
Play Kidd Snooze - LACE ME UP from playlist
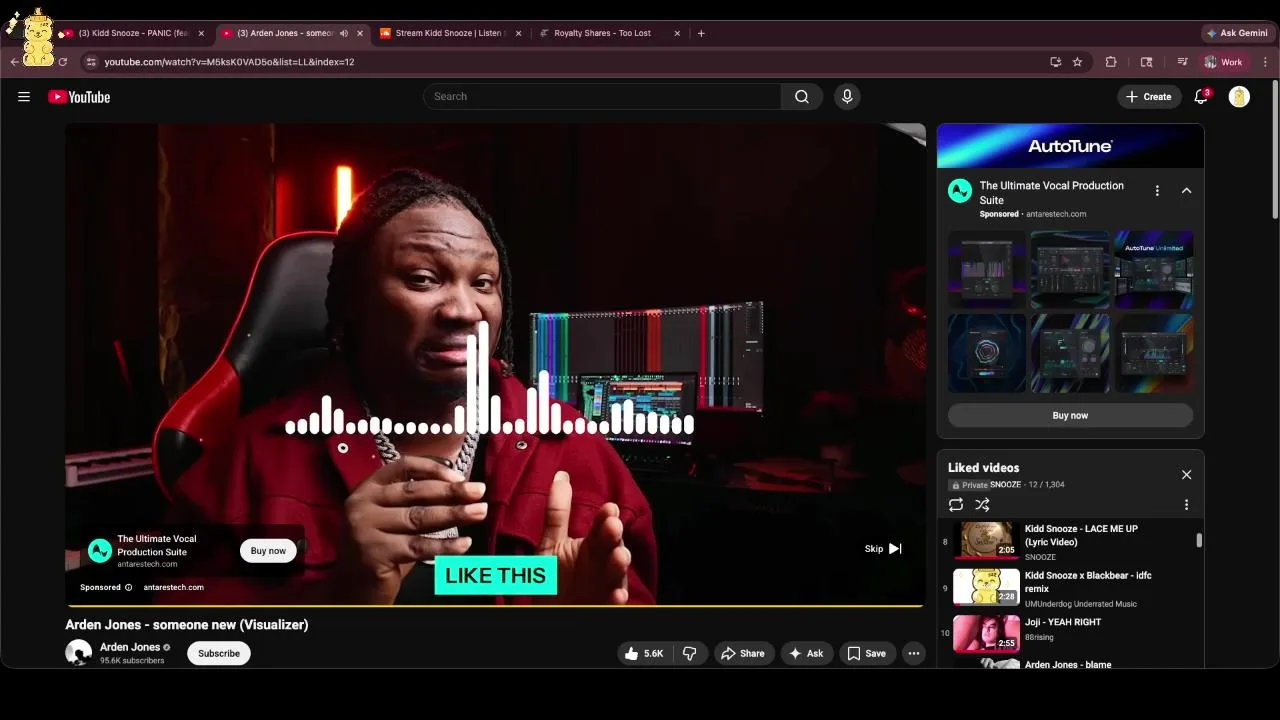(1070, 542)
